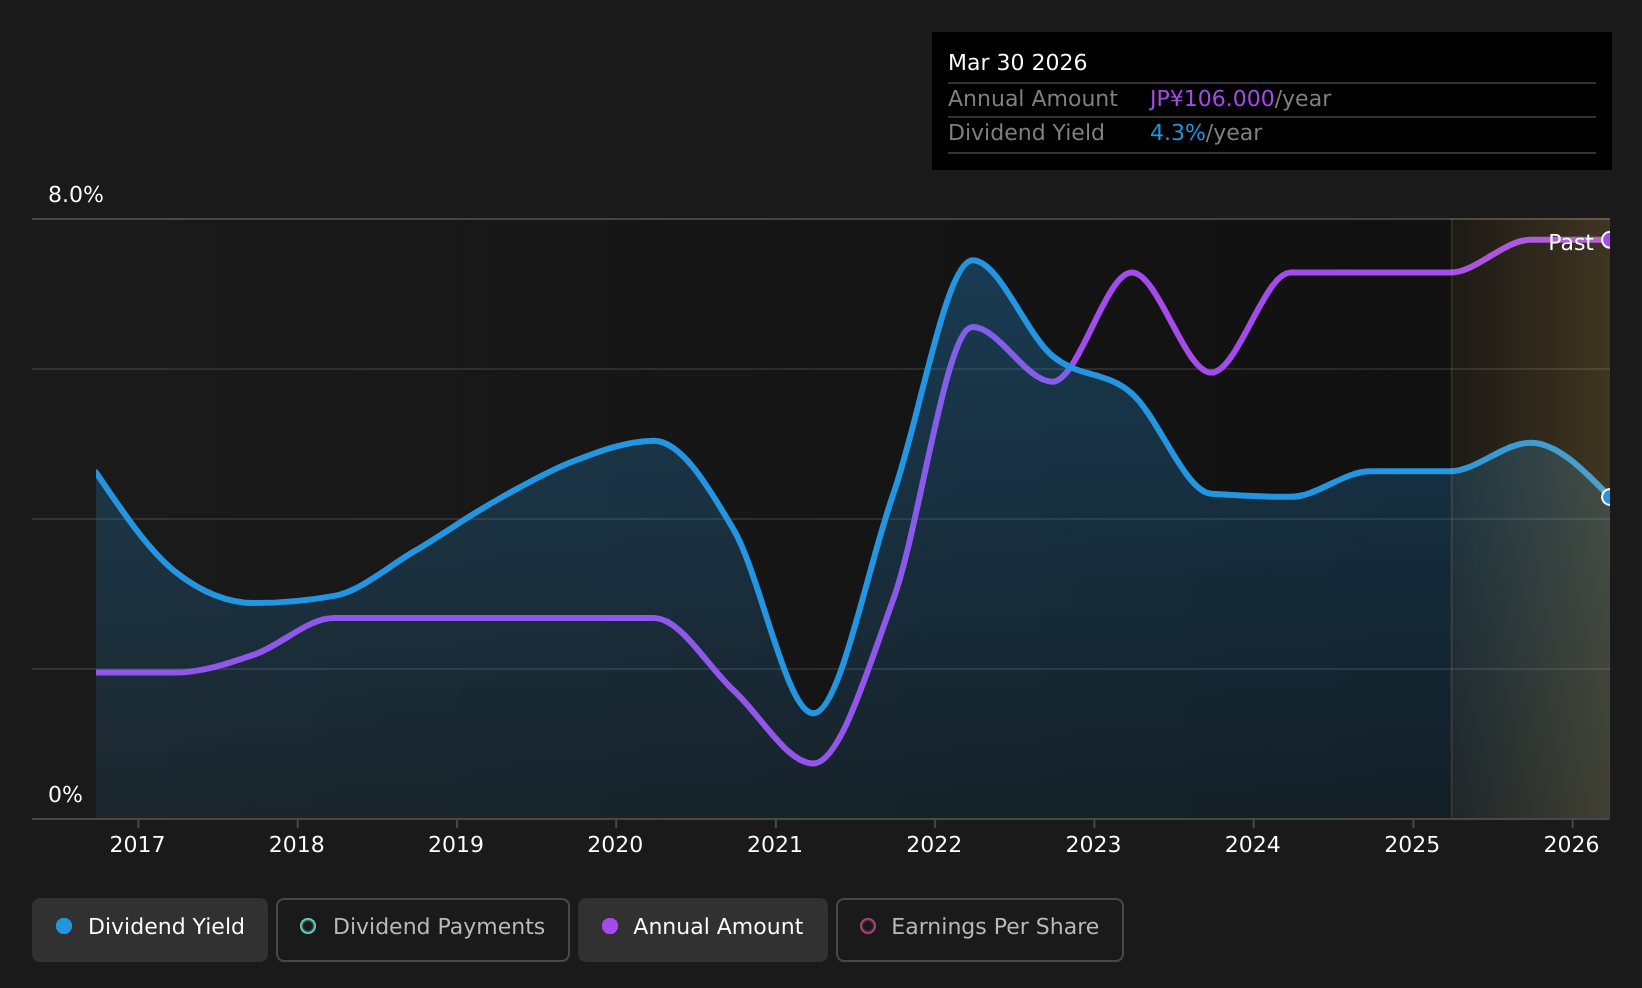Click the 2026 x-axis label

[x=1572, y=845]
